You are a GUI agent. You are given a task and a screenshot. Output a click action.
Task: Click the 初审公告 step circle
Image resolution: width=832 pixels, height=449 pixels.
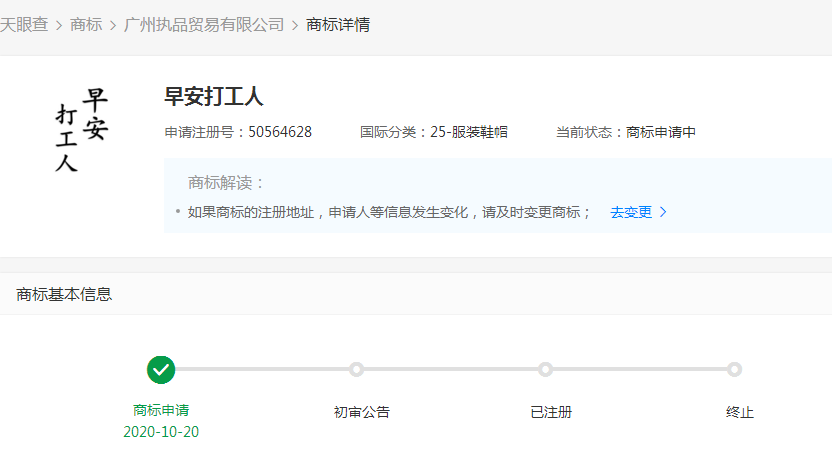click(x=356, y=369)
